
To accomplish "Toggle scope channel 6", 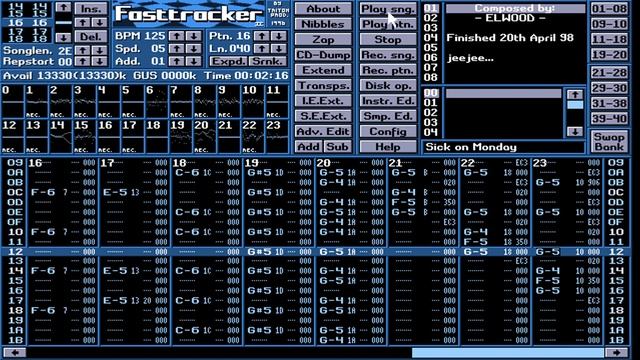I will (156, 101).
